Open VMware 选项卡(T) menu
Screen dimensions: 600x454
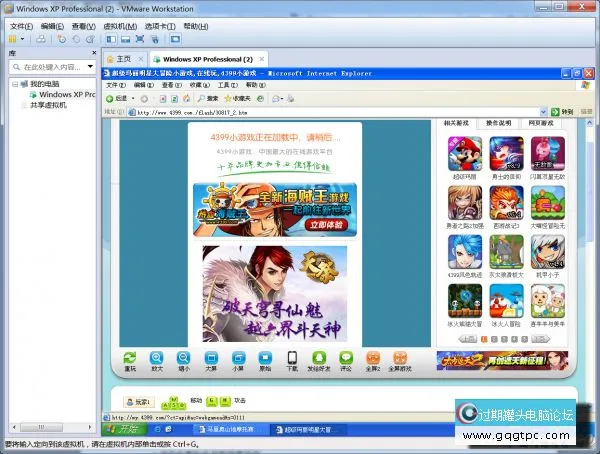[160, 26]
